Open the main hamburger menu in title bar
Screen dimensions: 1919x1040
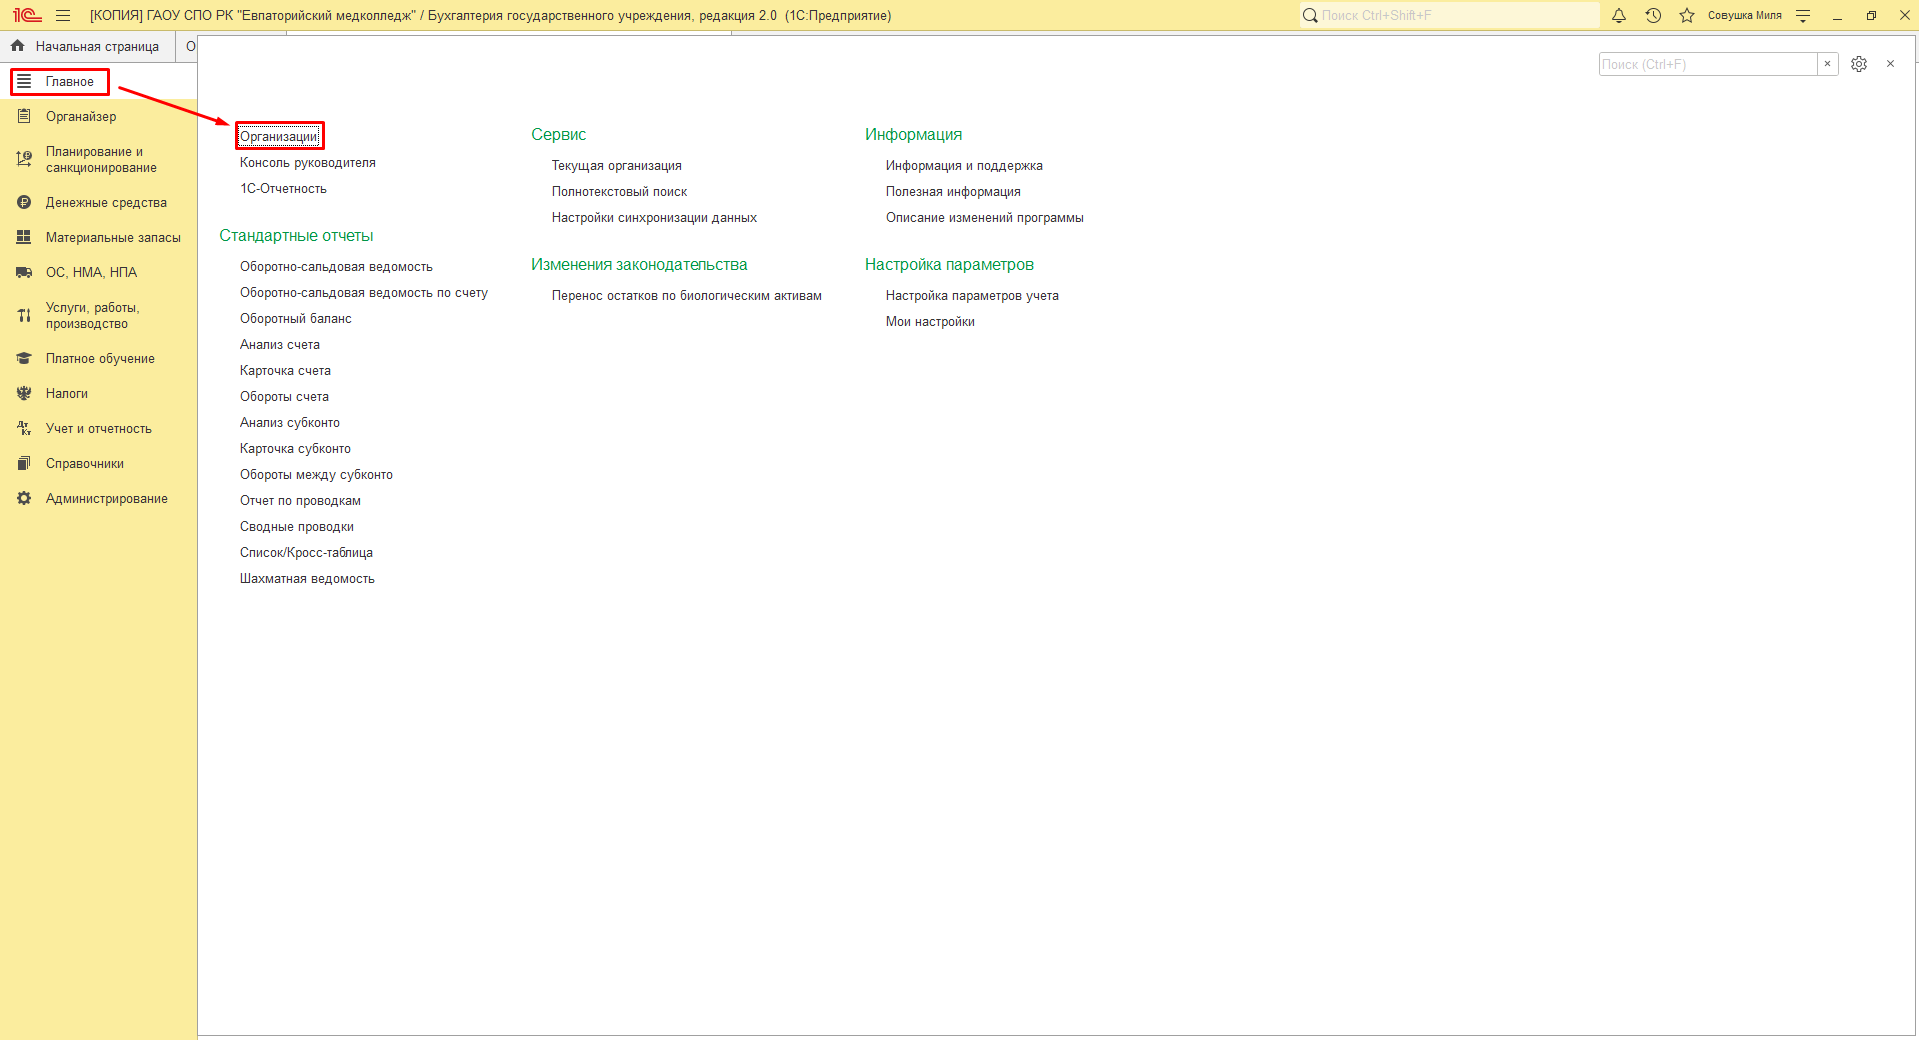(x=63, y=15)
